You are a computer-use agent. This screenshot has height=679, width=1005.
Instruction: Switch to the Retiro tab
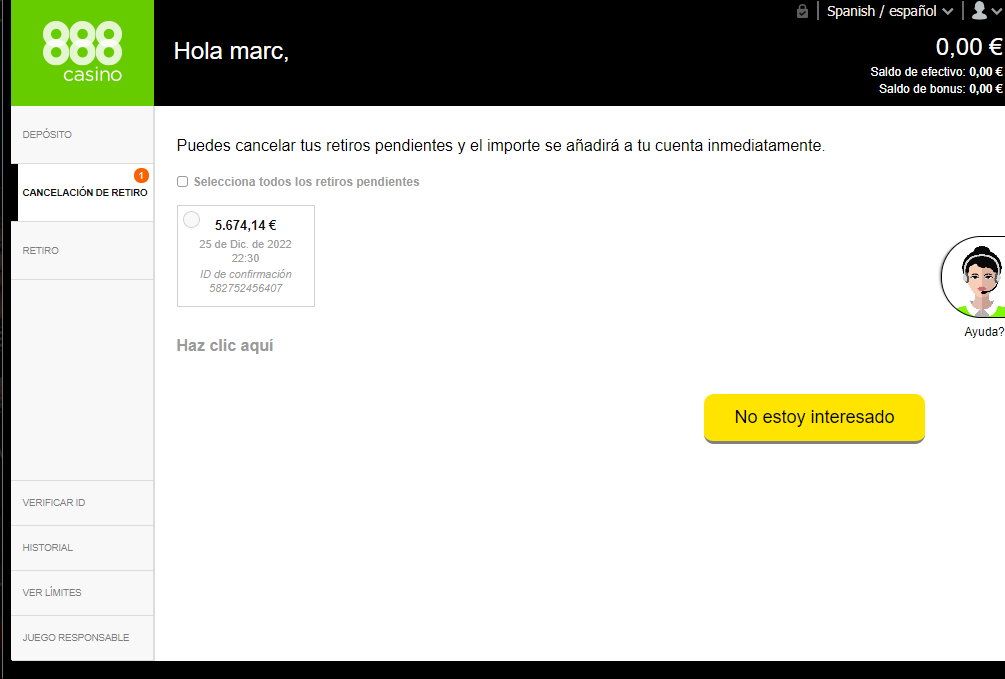point(40,251)
